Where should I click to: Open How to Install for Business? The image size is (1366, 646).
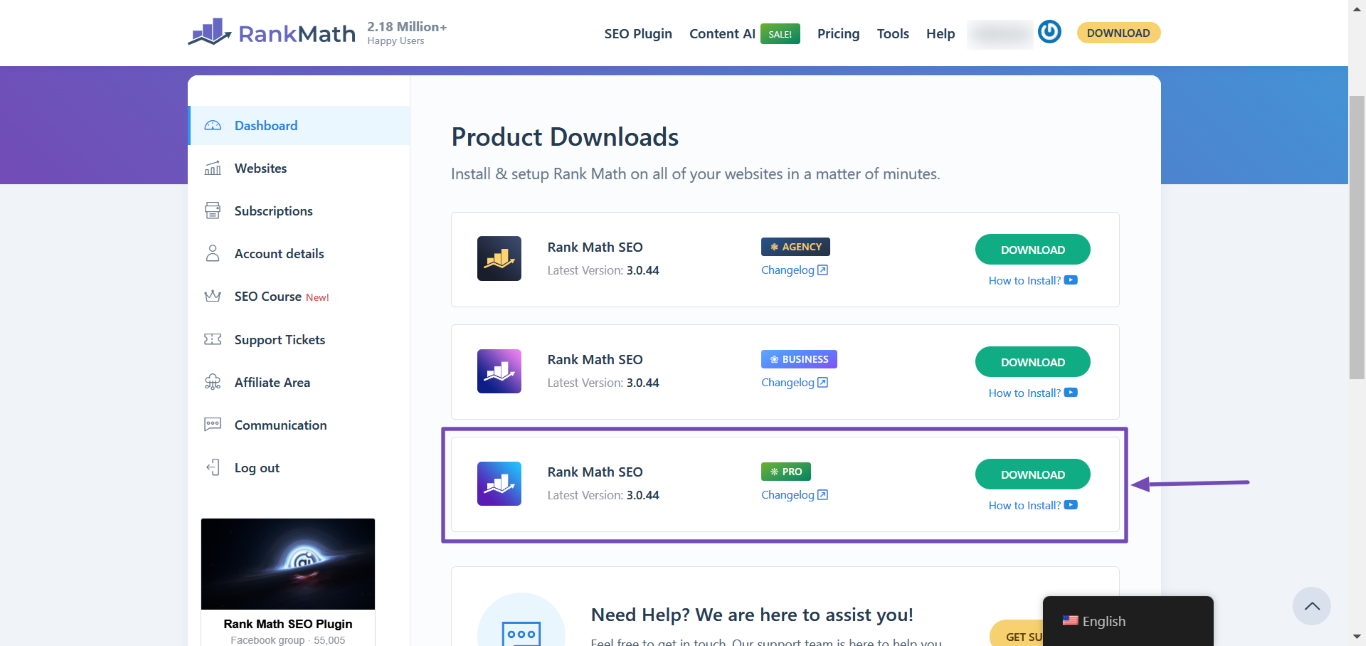1024,393
